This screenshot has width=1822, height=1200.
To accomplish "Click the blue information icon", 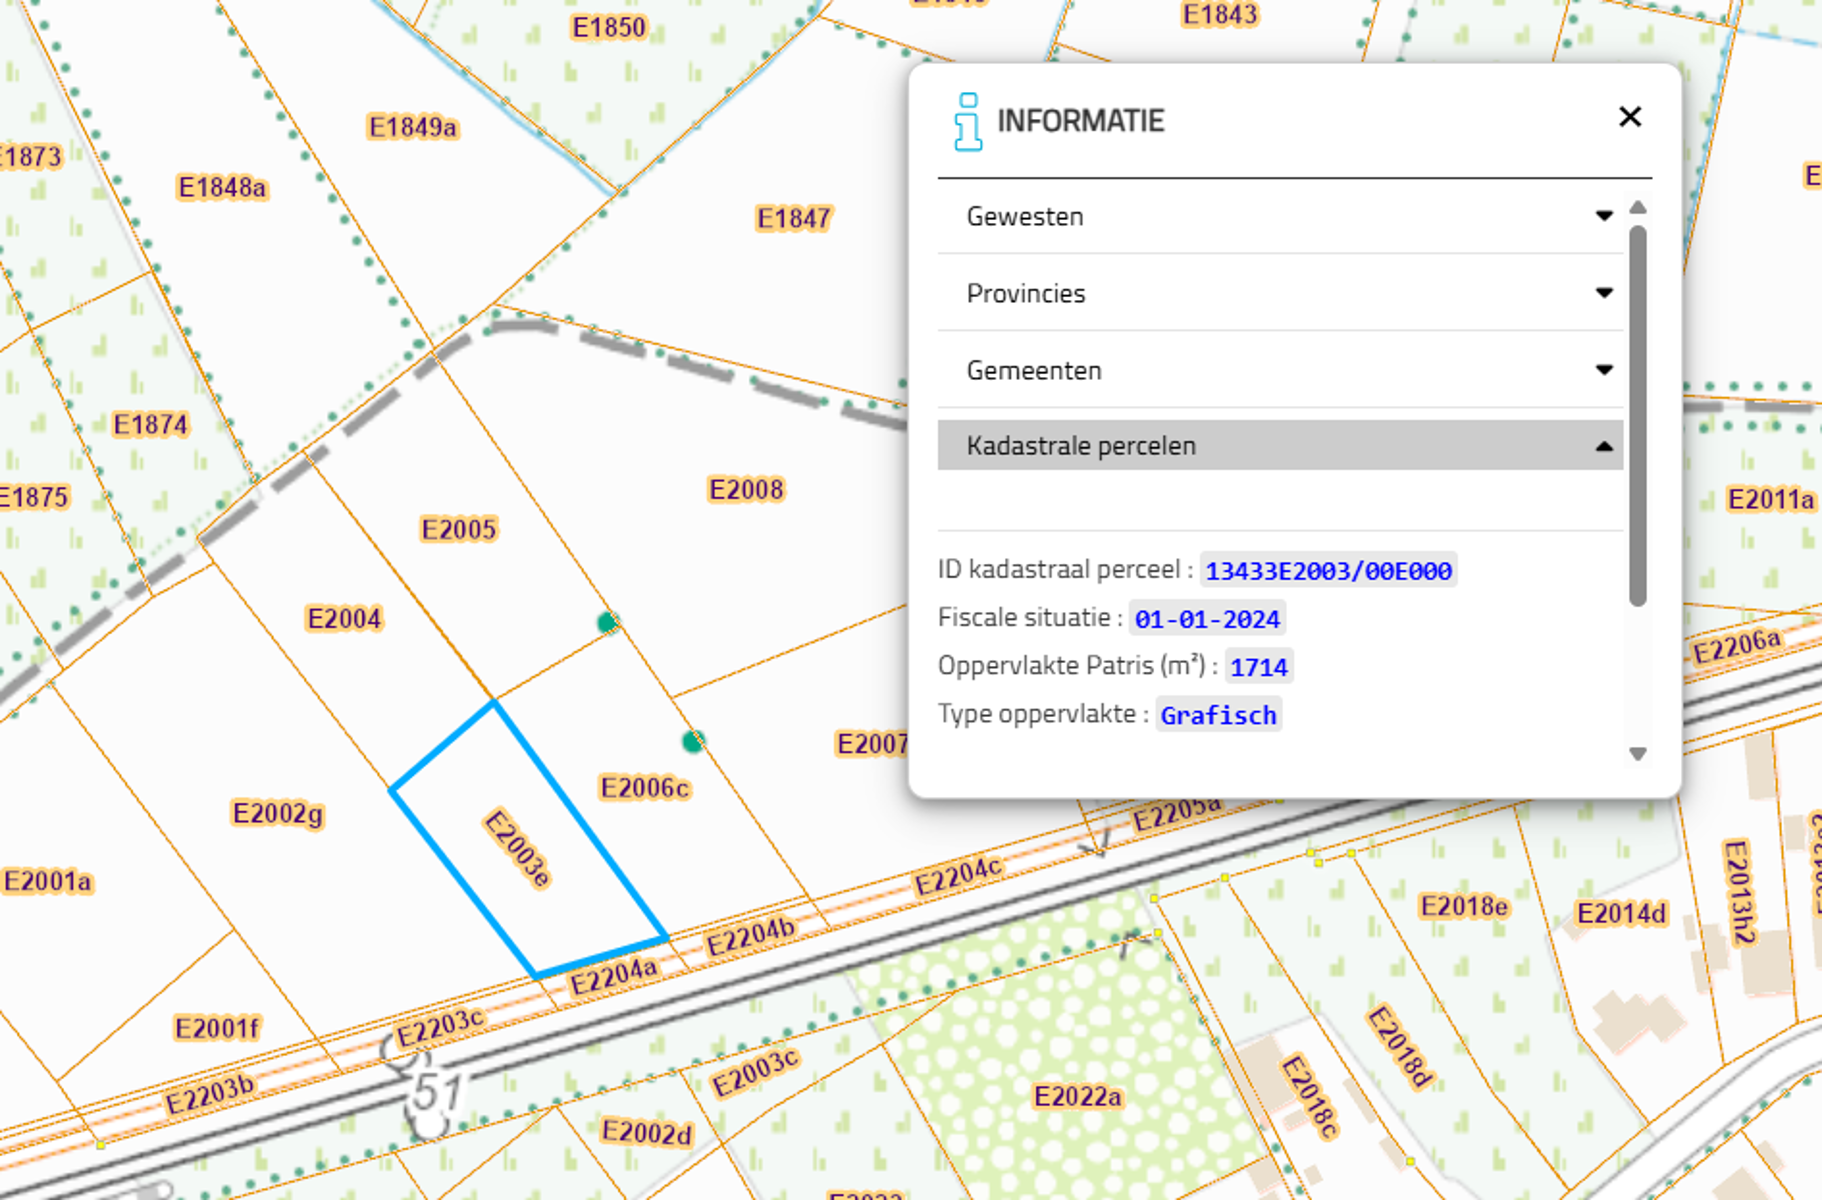I will click(x=967, y=122).
